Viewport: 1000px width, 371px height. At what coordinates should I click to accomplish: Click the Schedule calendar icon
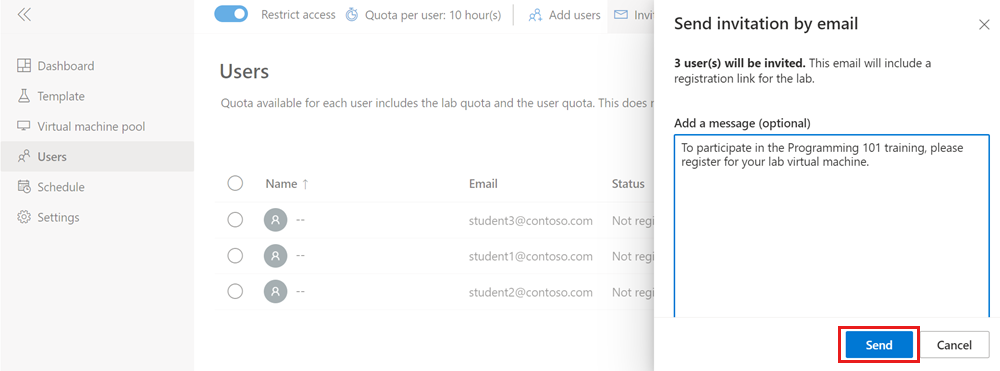click(x=24, y=187)
